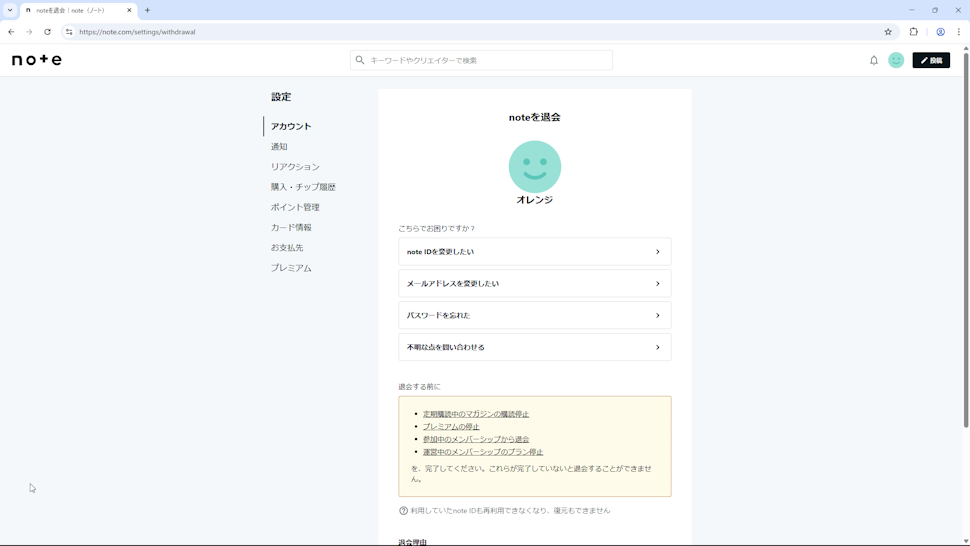Click chevron on 問い合わせる row
Viewport: 970px width, 546px height.
coord(658,347)
